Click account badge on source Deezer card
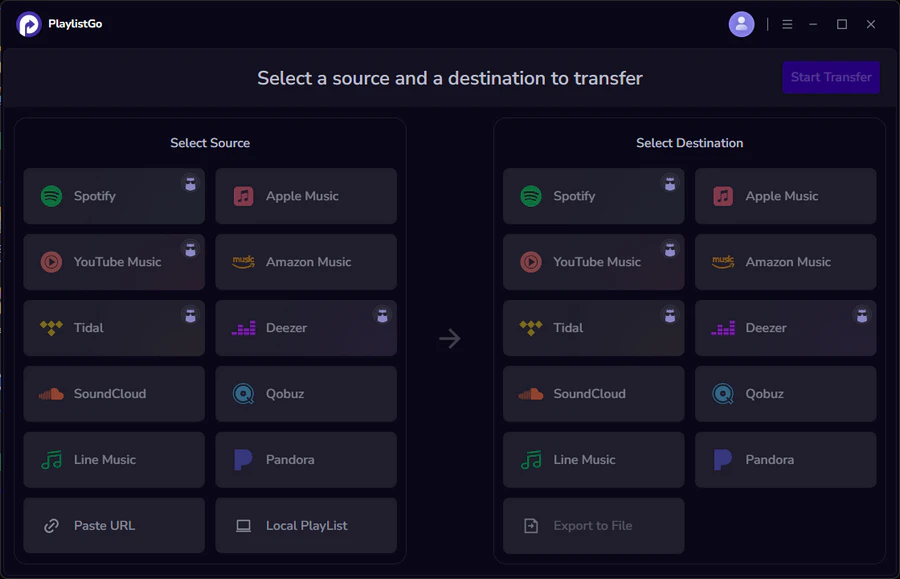Viewport: 900px width, 579px height. pyautogui.click(x=382, y=315)
